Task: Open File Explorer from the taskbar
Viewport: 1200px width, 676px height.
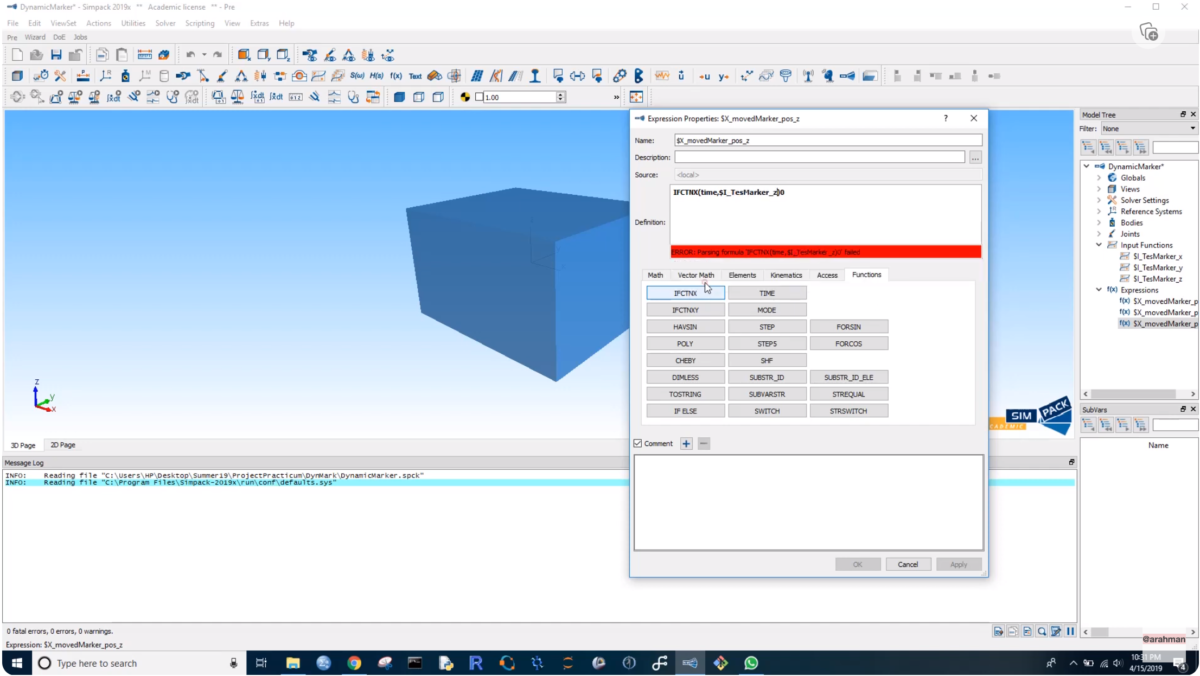Action: click(x=293, y=662)
